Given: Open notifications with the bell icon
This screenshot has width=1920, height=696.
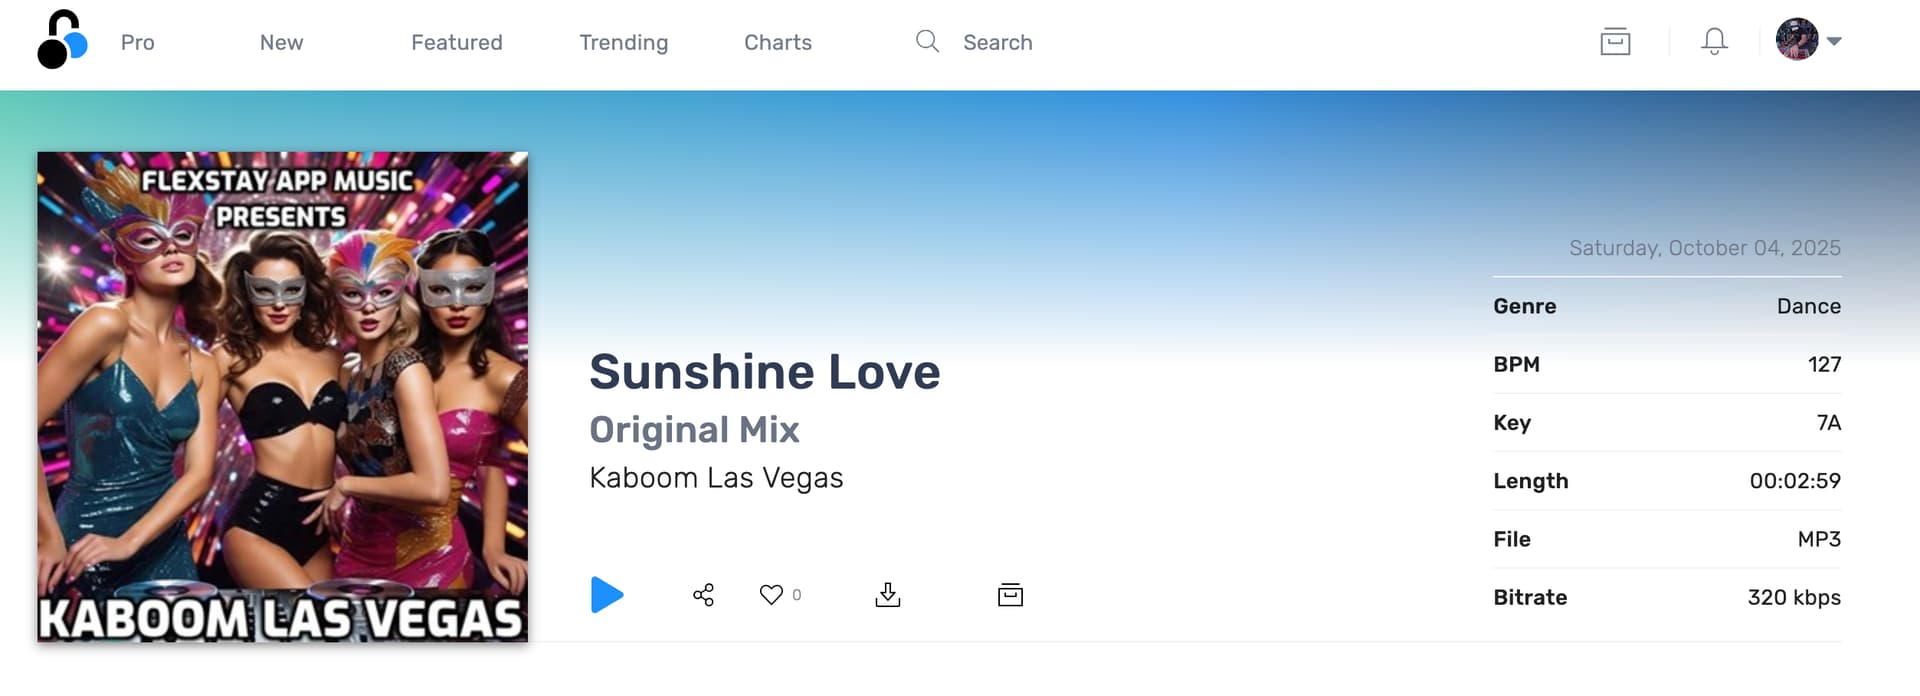Looking at the screenshot, I should (1714, 42).
